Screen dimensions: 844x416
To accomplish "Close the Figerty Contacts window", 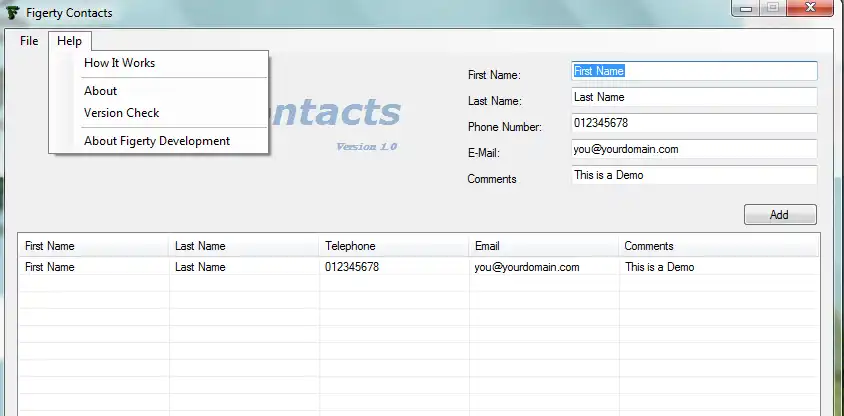I will tap(810, 8).
